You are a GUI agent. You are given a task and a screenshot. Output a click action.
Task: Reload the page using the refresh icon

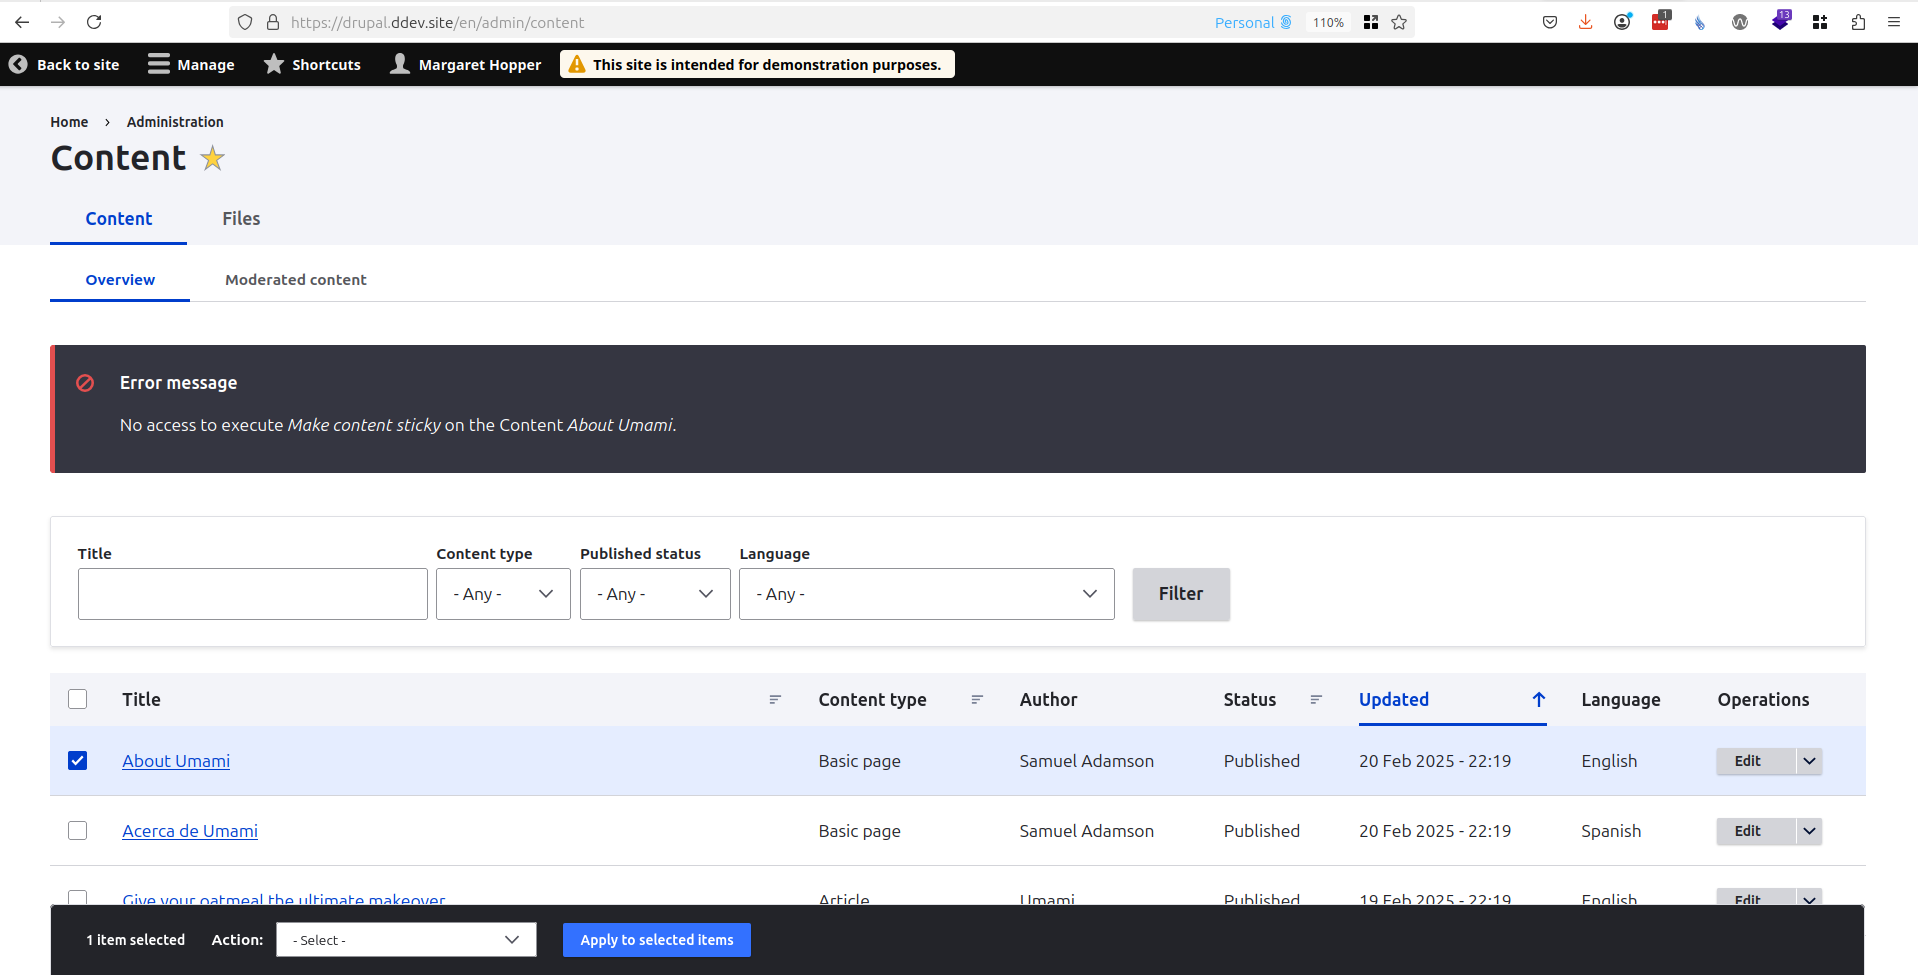[94, 22]
